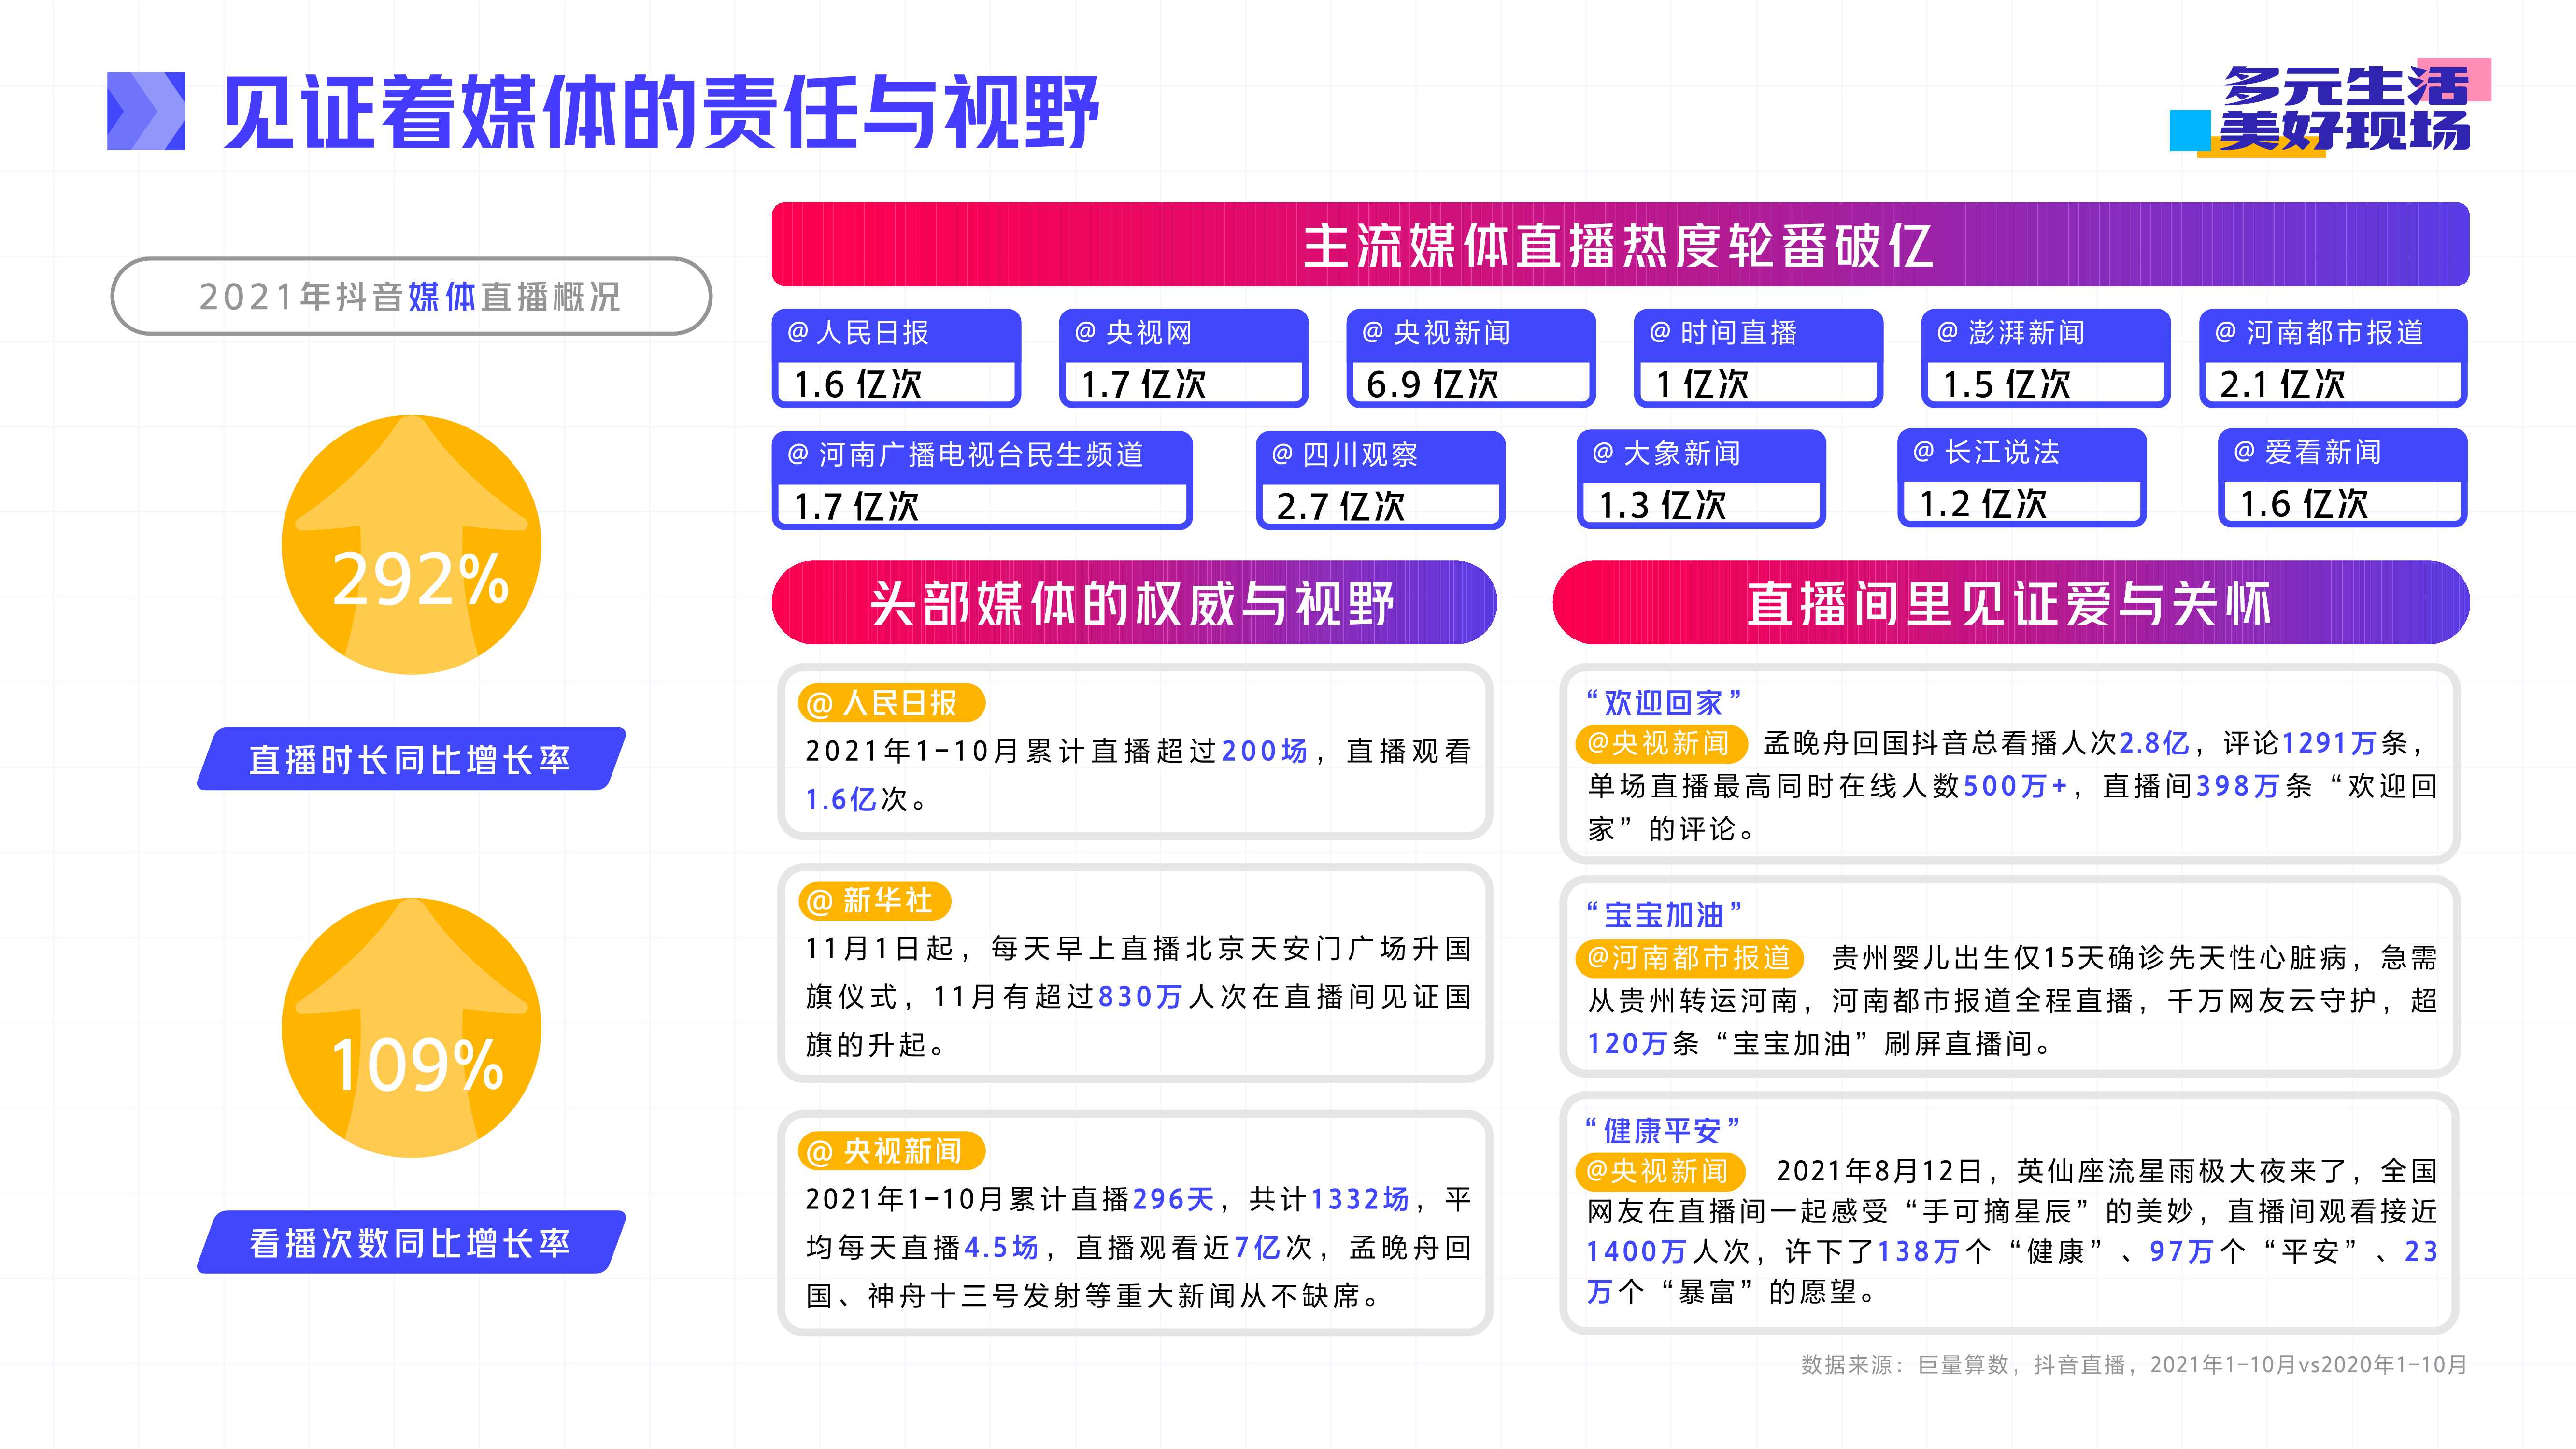Click the "宝宝加油" heading

coord(1663,914)
